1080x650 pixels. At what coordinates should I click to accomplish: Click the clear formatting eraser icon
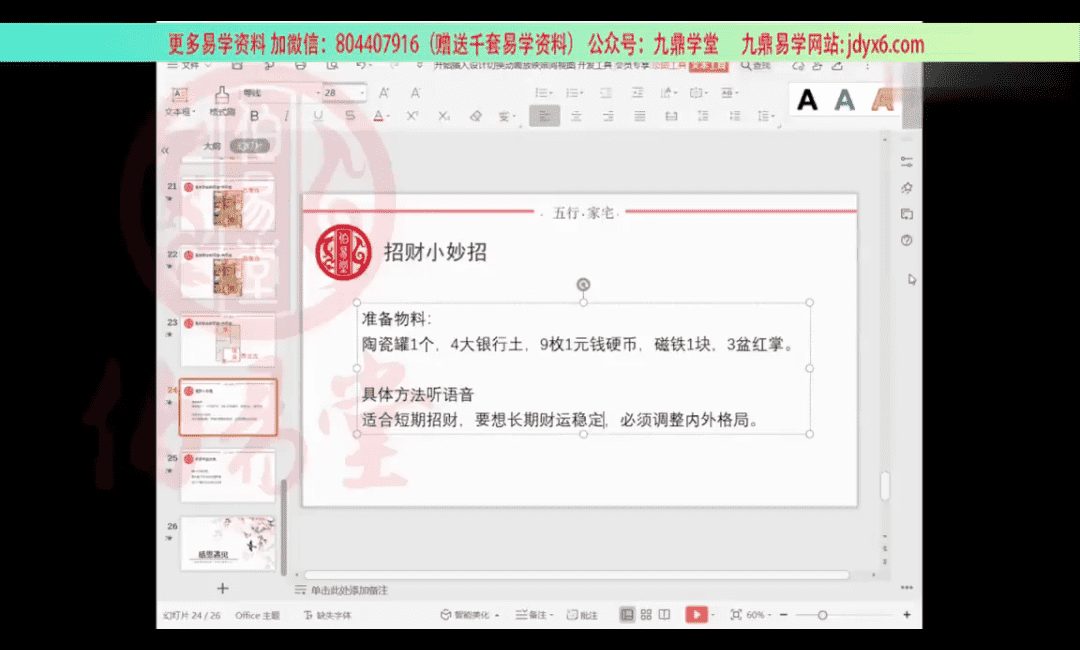(x=476, y=116)
